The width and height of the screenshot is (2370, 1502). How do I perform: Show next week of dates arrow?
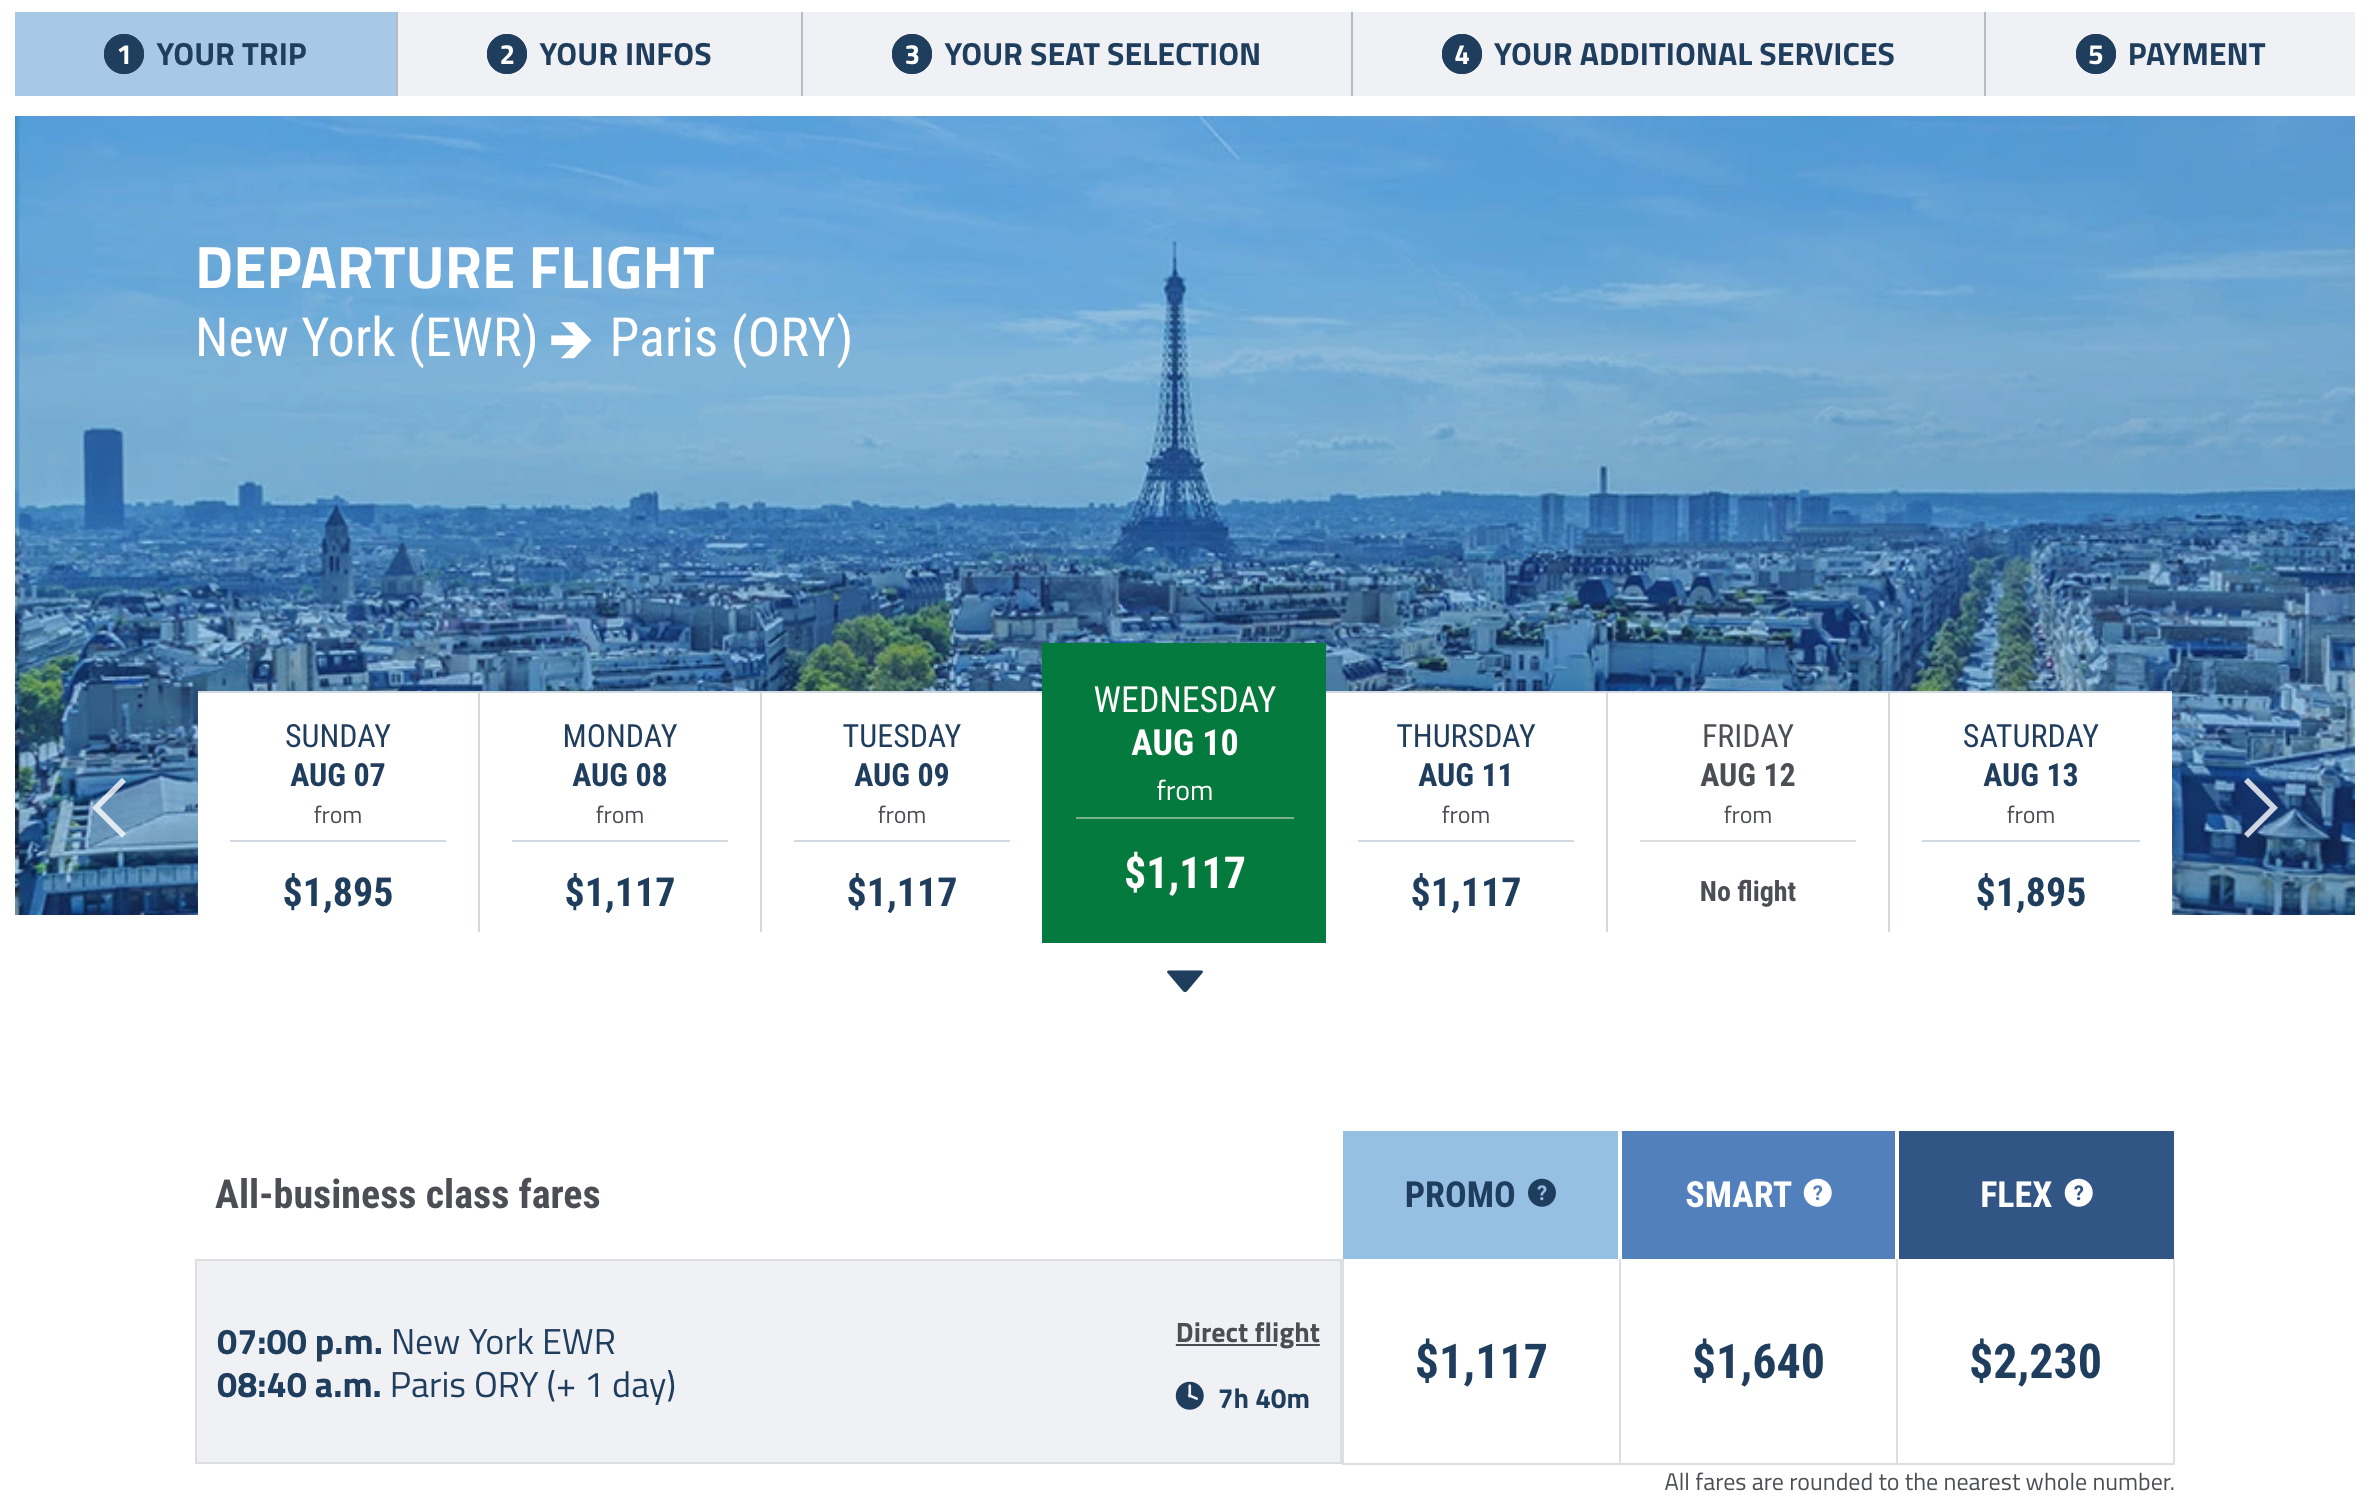2258,807
